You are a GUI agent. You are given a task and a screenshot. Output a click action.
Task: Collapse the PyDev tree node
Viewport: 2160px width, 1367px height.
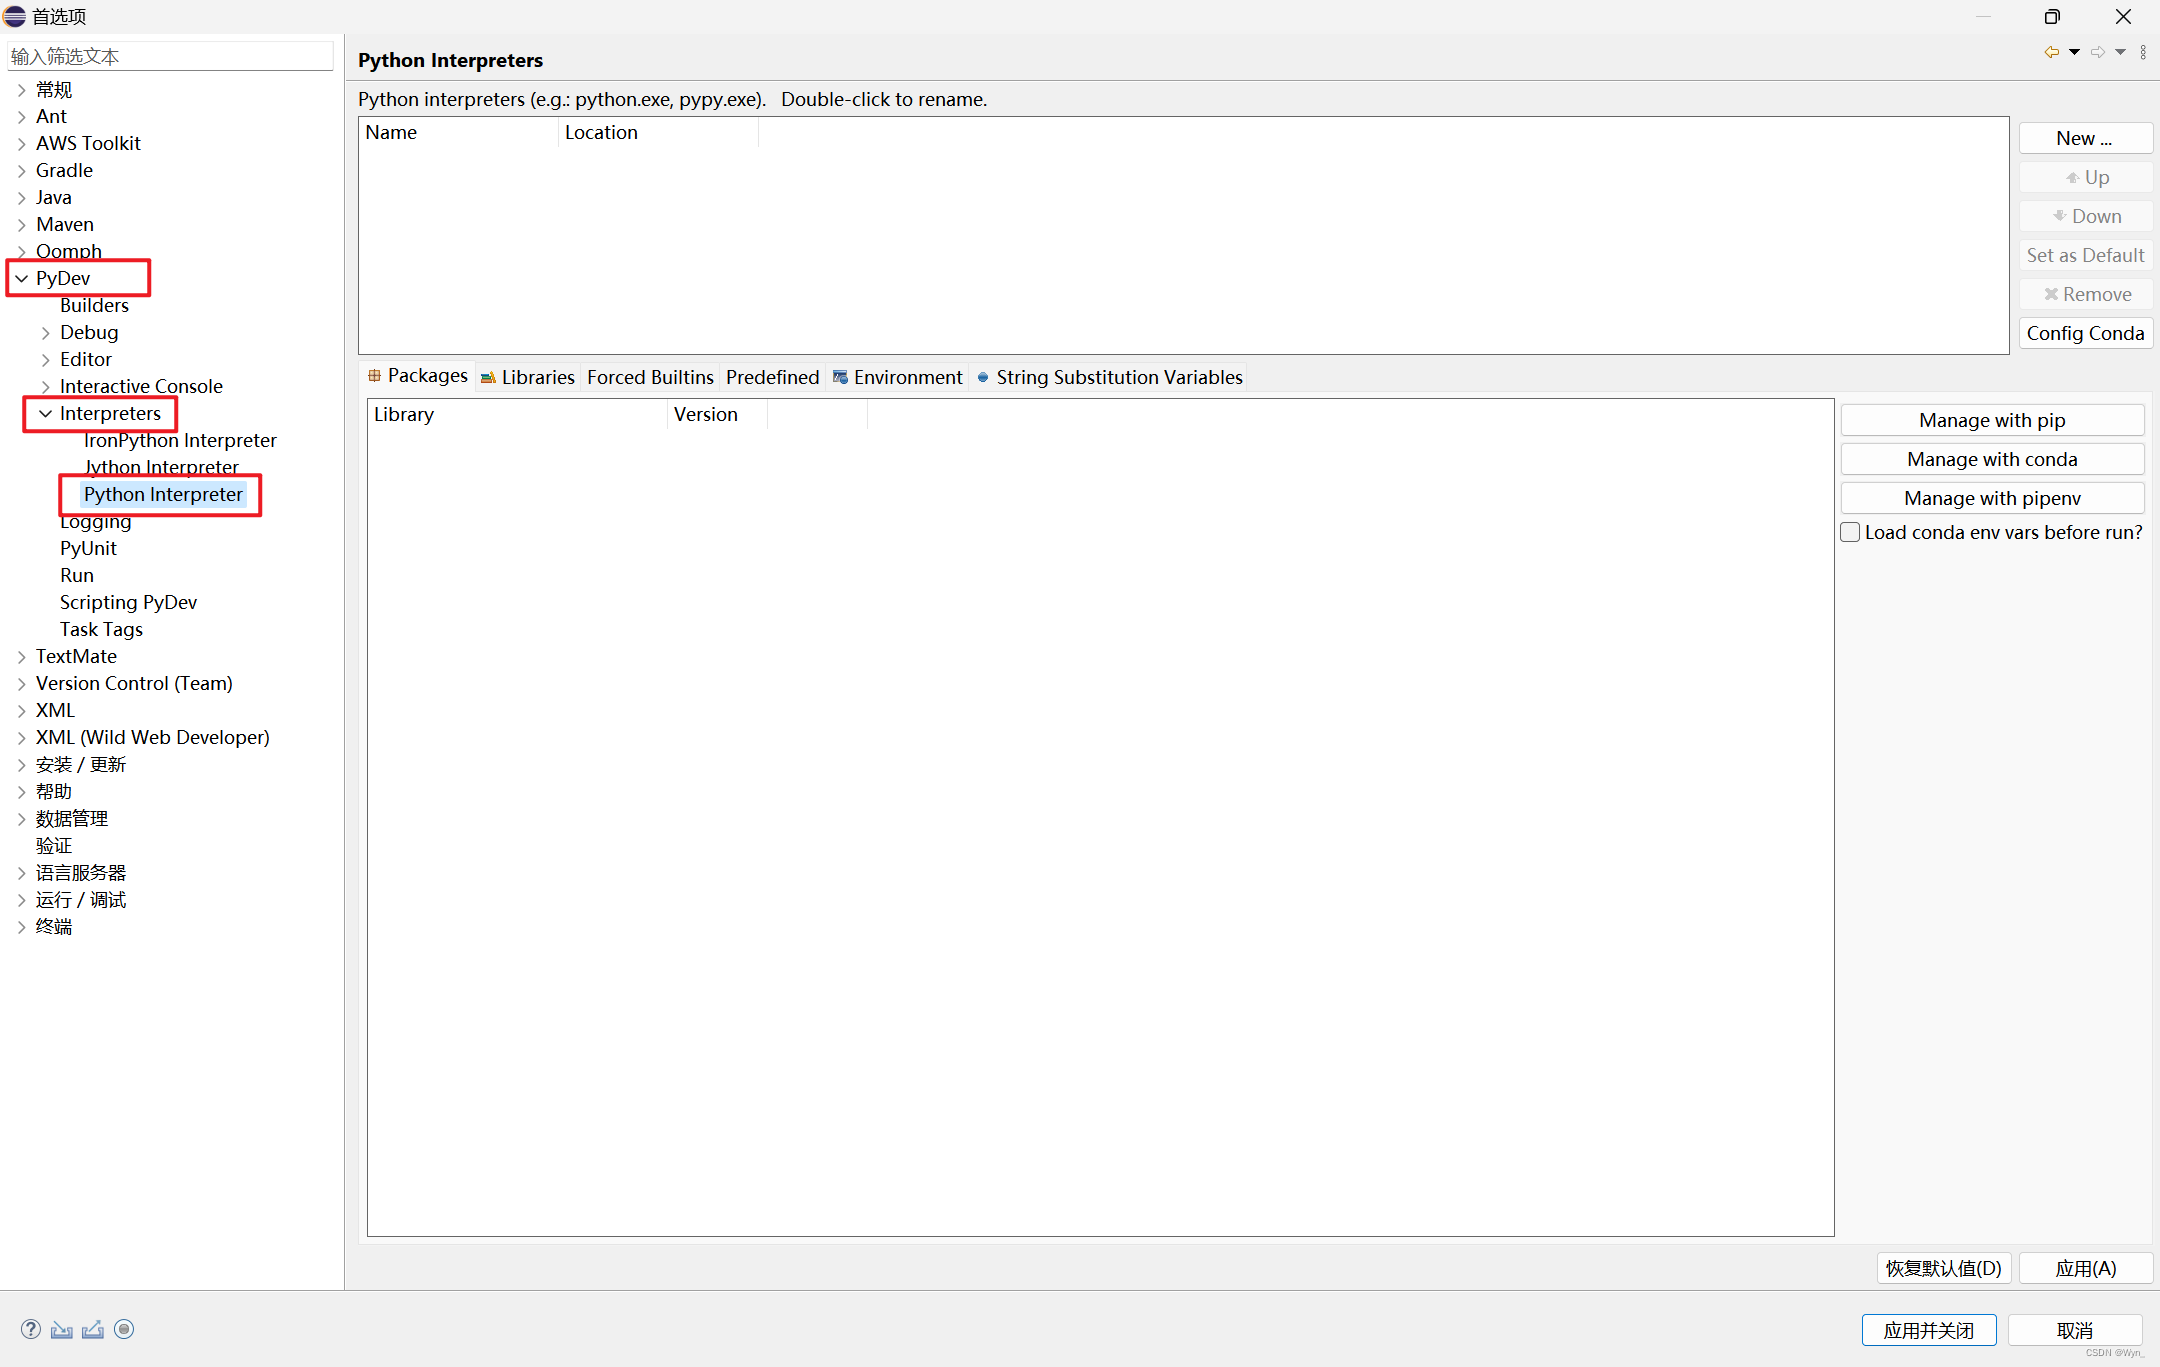tap(21, 279)
